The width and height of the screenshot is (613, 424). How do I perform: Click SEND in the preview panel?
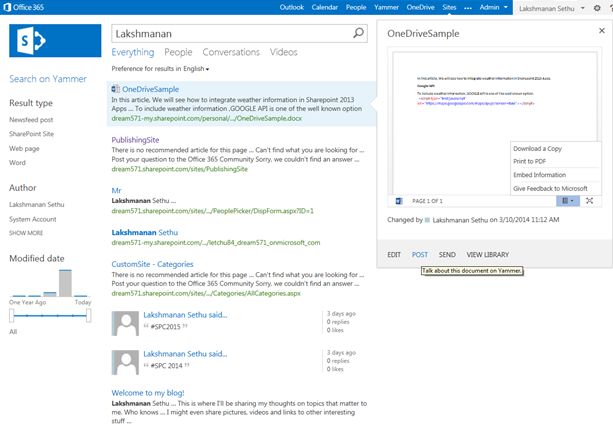pyautogui.click(x=447, y=255)
